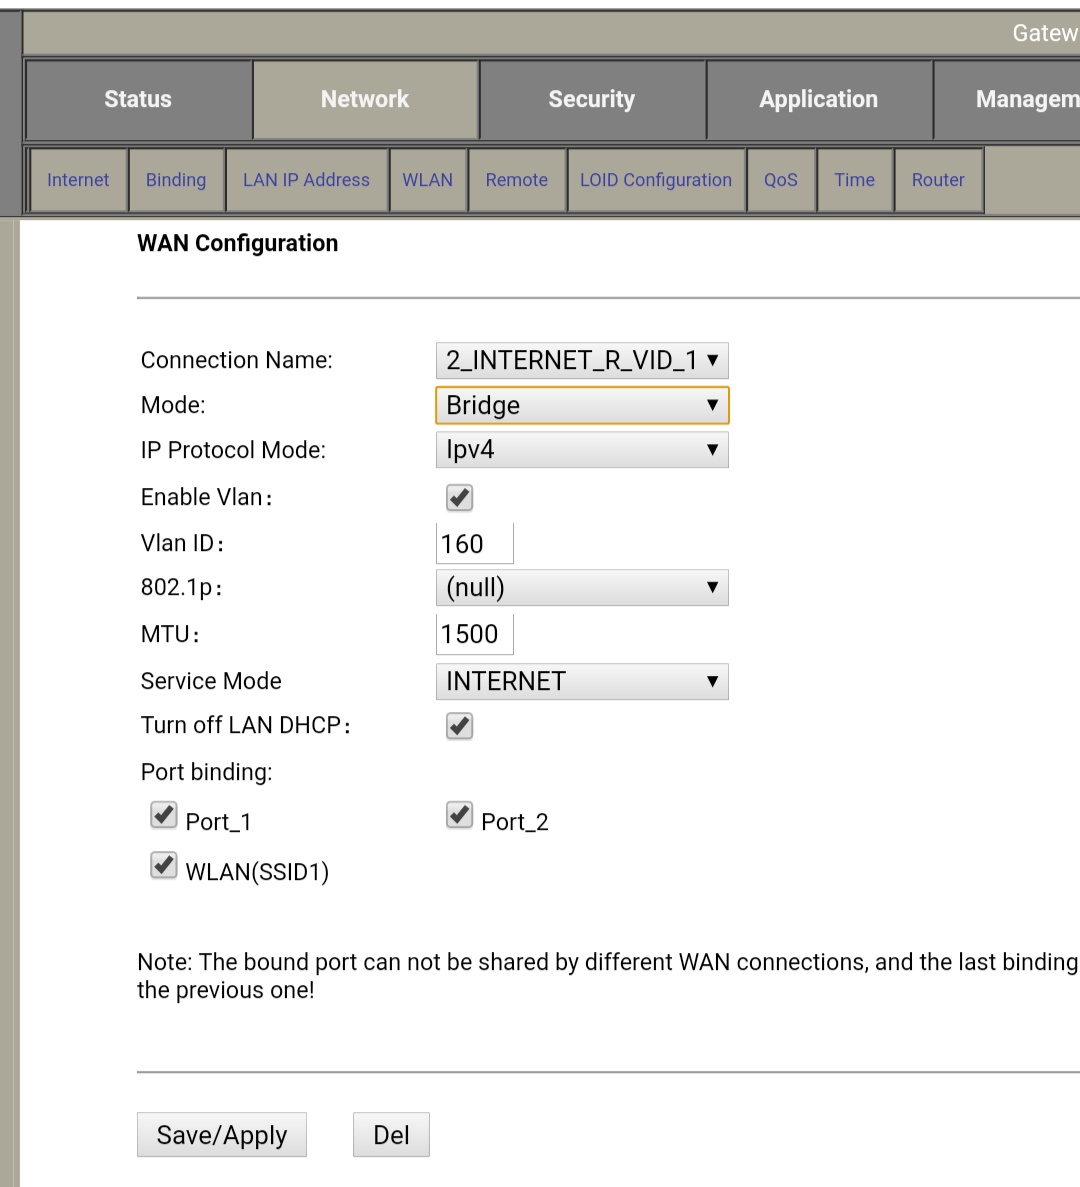Toggle the WLAN(SSID1) binding checkbox
The height and width of the screenshot is (1187, 1080).
point(164,865)
